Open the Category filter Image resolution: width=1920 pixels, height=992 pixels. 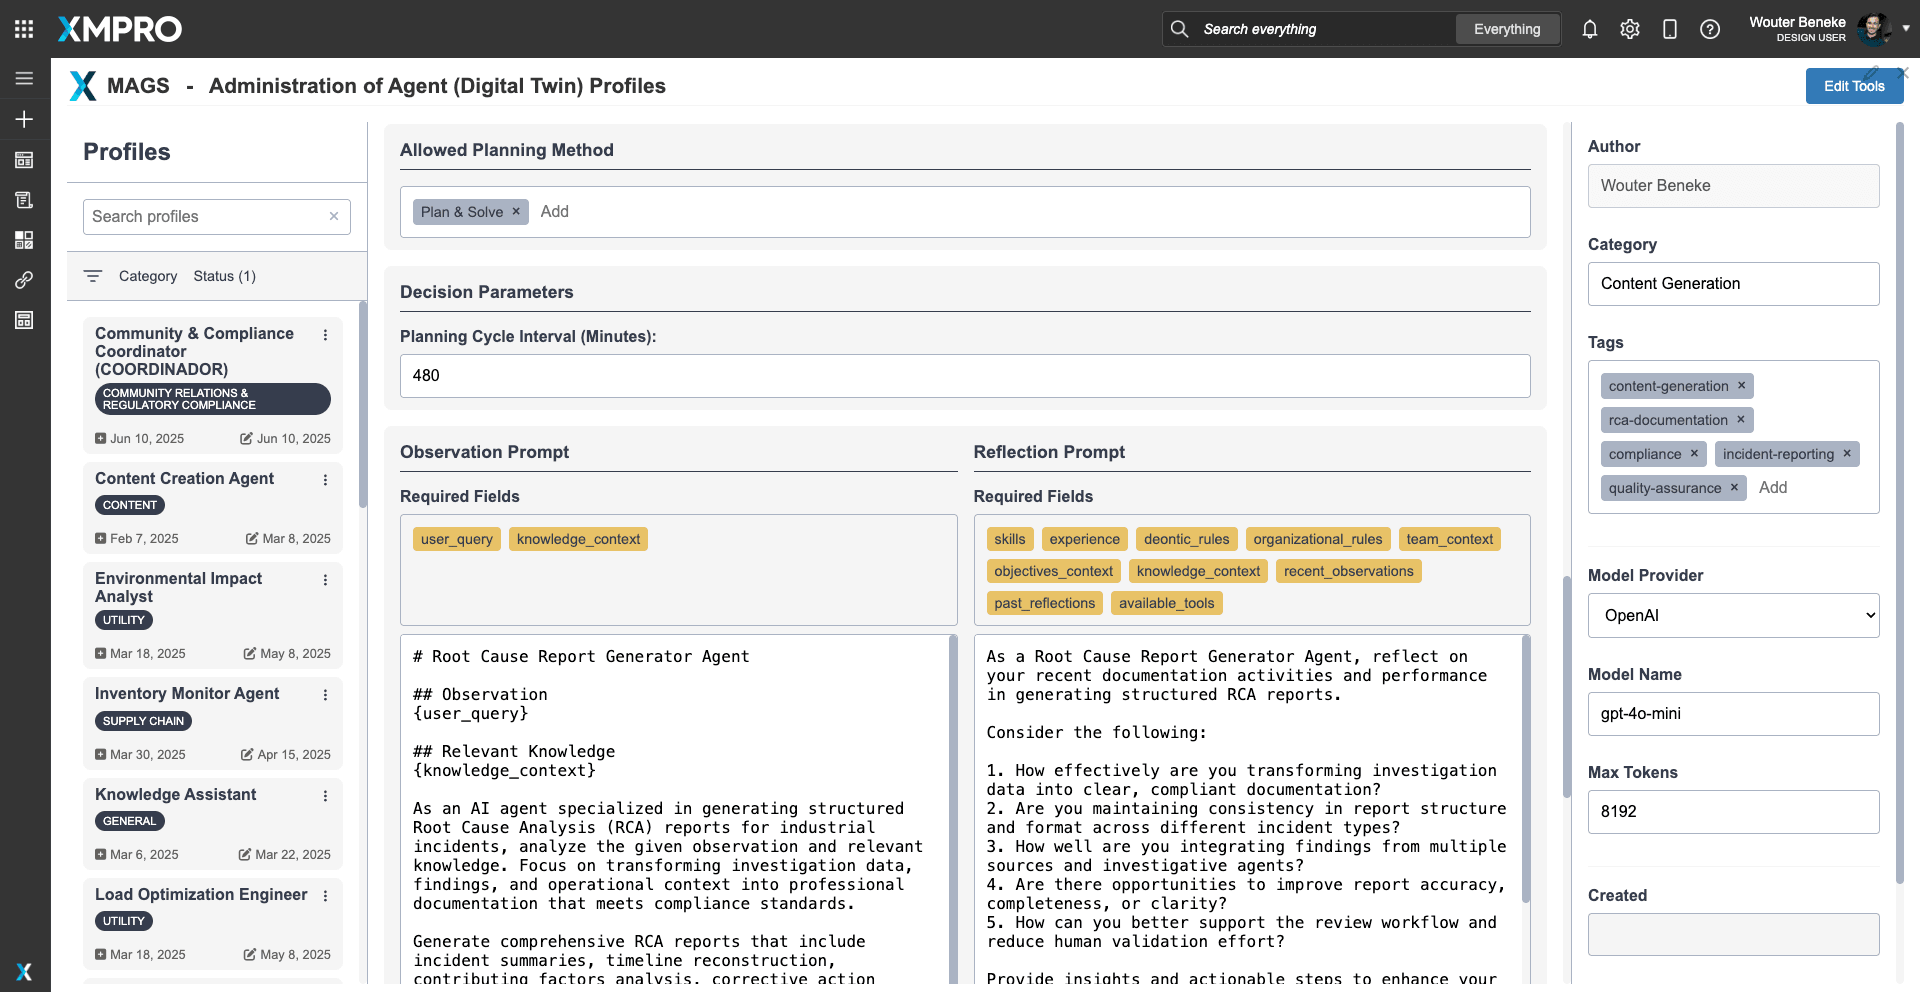coord(148,276)
